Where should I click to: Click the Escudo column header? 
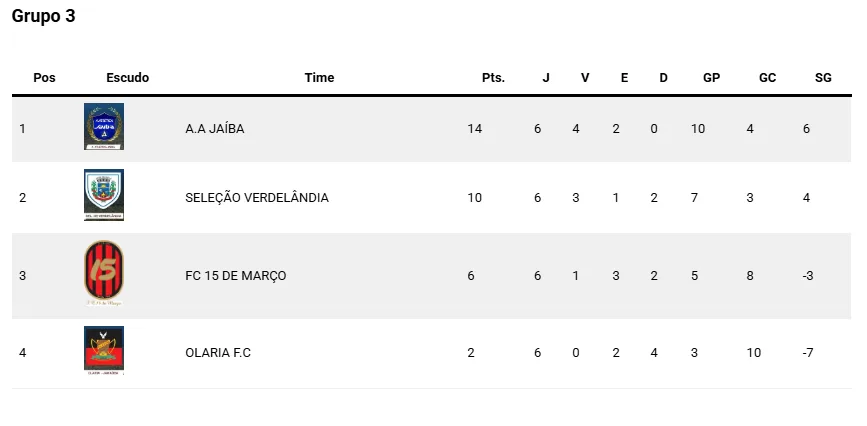pos(128,78)
